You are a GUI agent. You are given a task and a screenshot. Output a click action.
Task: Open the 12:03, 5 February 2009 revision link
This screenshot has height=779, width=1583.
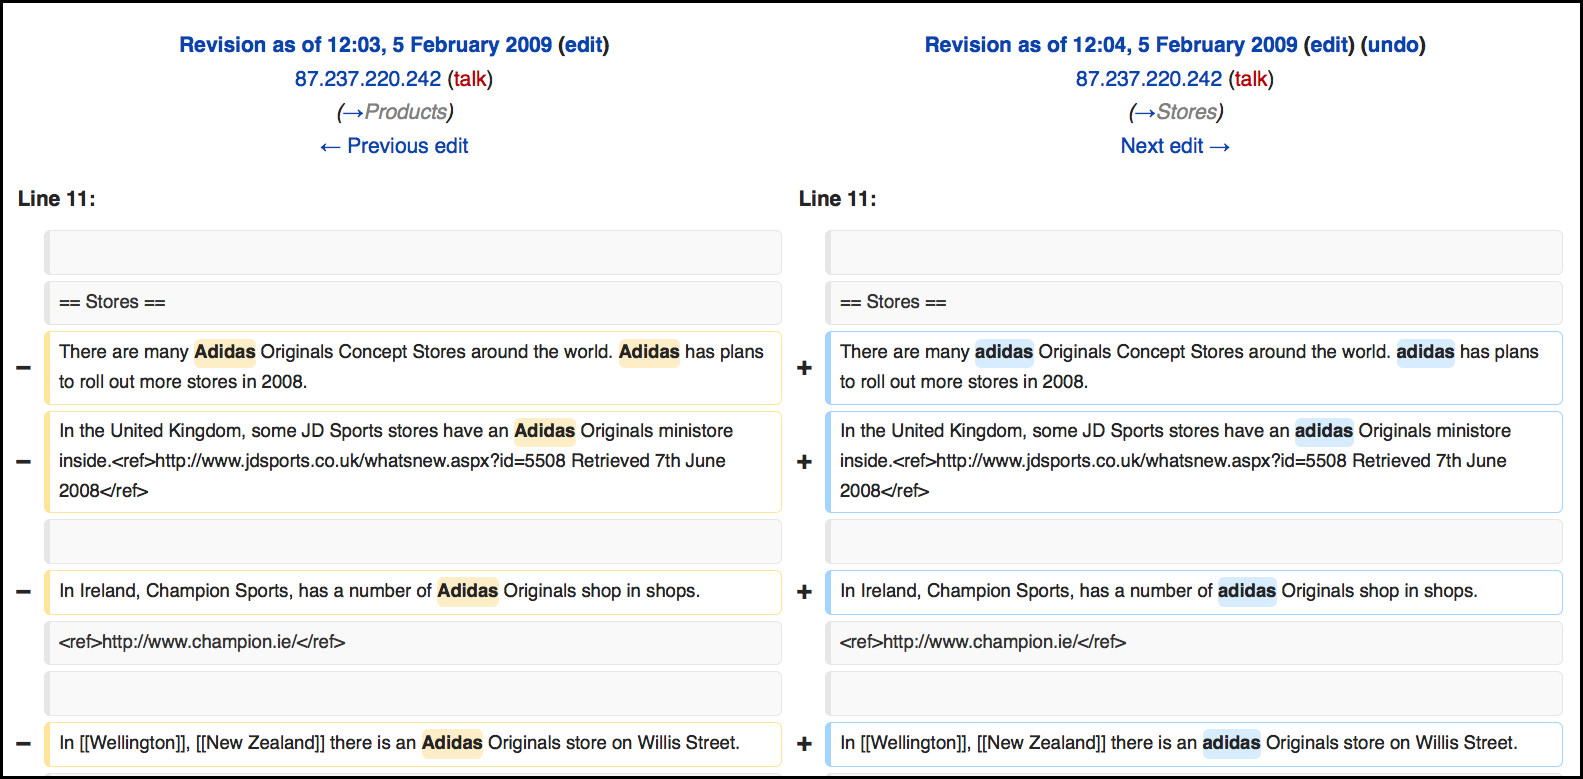[366, 45]
